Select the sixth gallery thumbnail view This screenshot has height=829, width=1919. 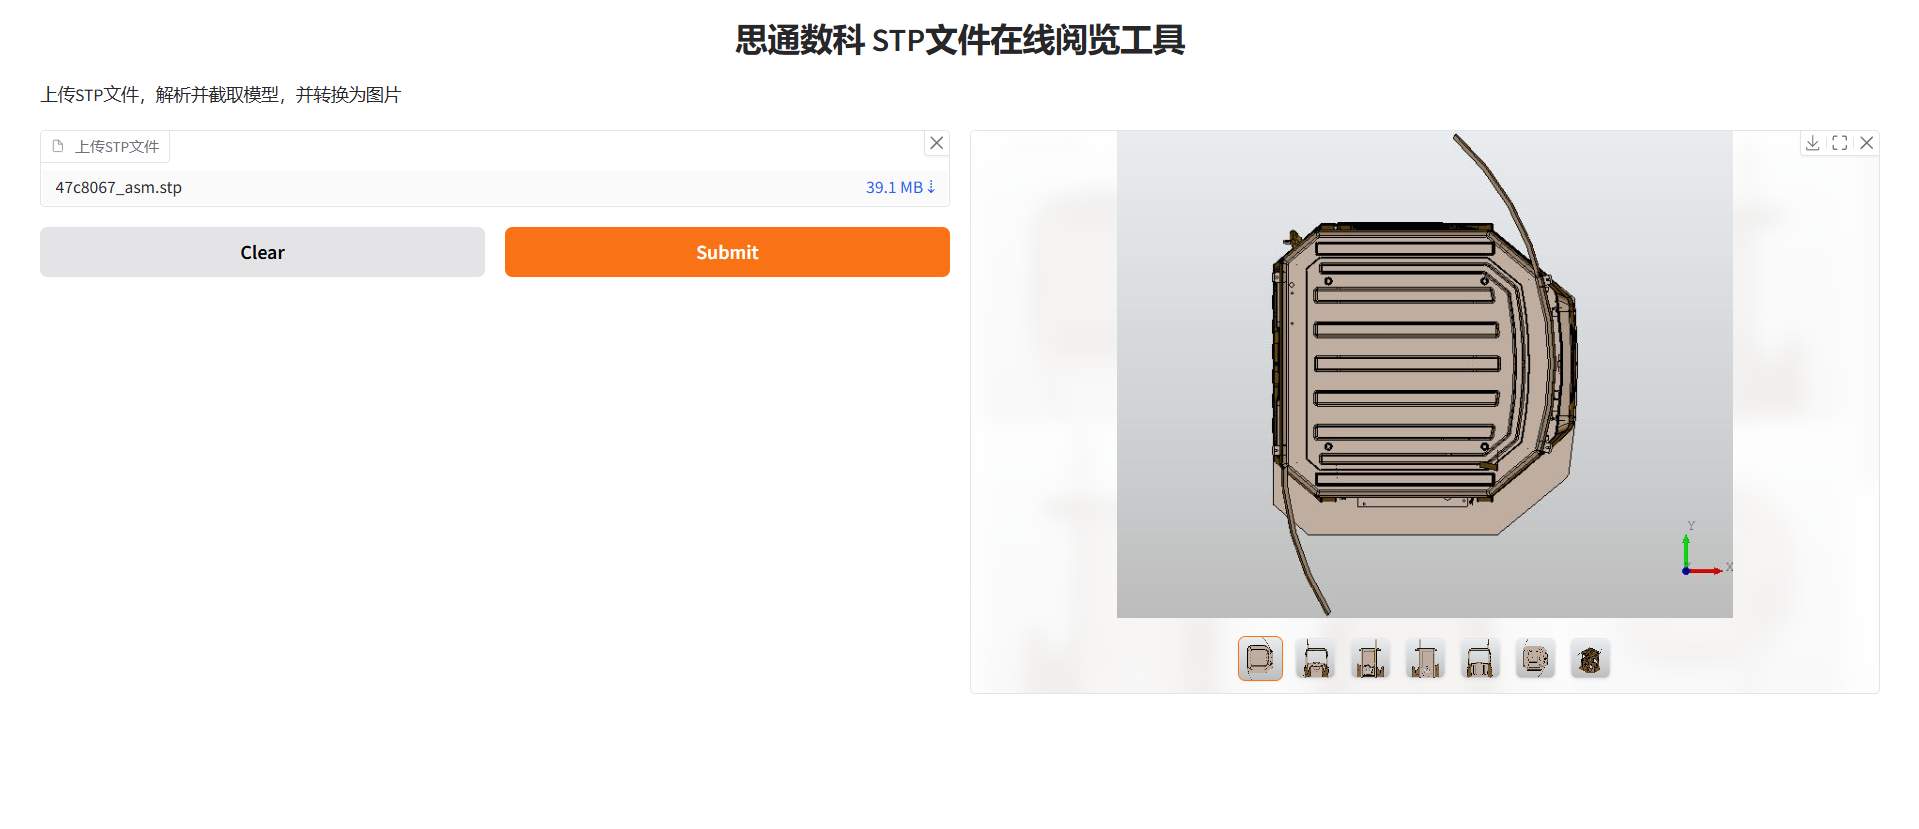pyautogui.click(x=1535, y=659)
